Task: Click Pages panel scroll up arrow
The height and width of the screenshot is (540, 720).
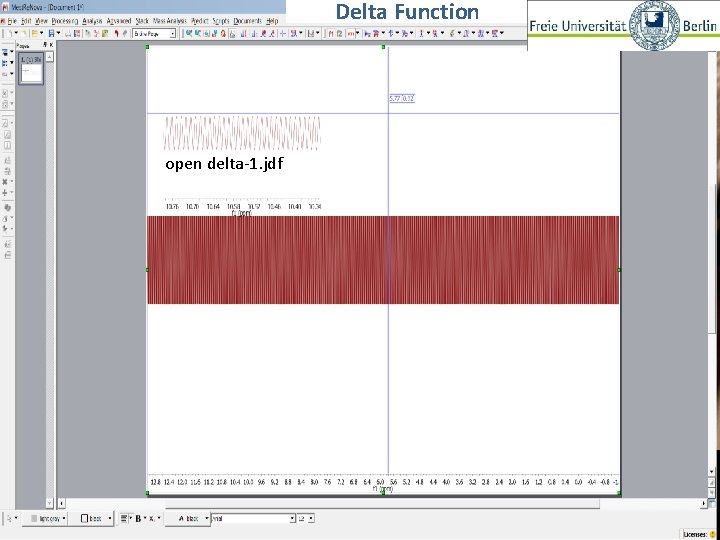Action: click(50, 57)
